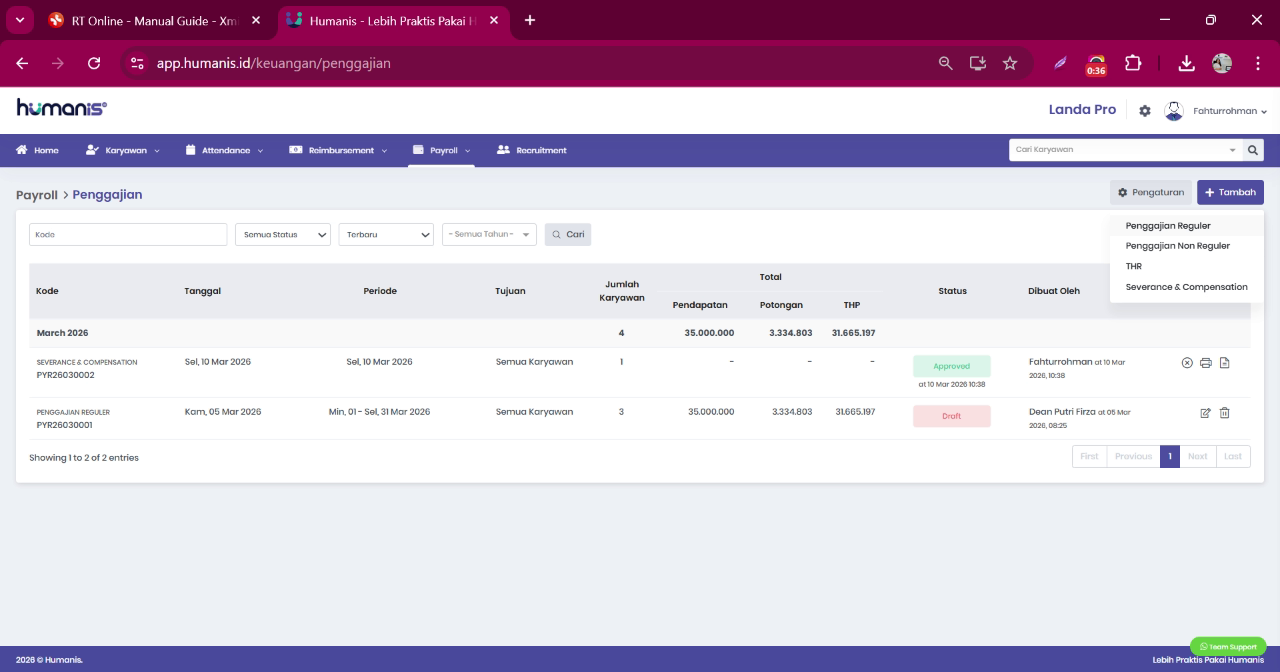Viewport: 1280px width, 672px height.
Task: Click the settings gear next to Landa Pro
Action: point(1145,111)
